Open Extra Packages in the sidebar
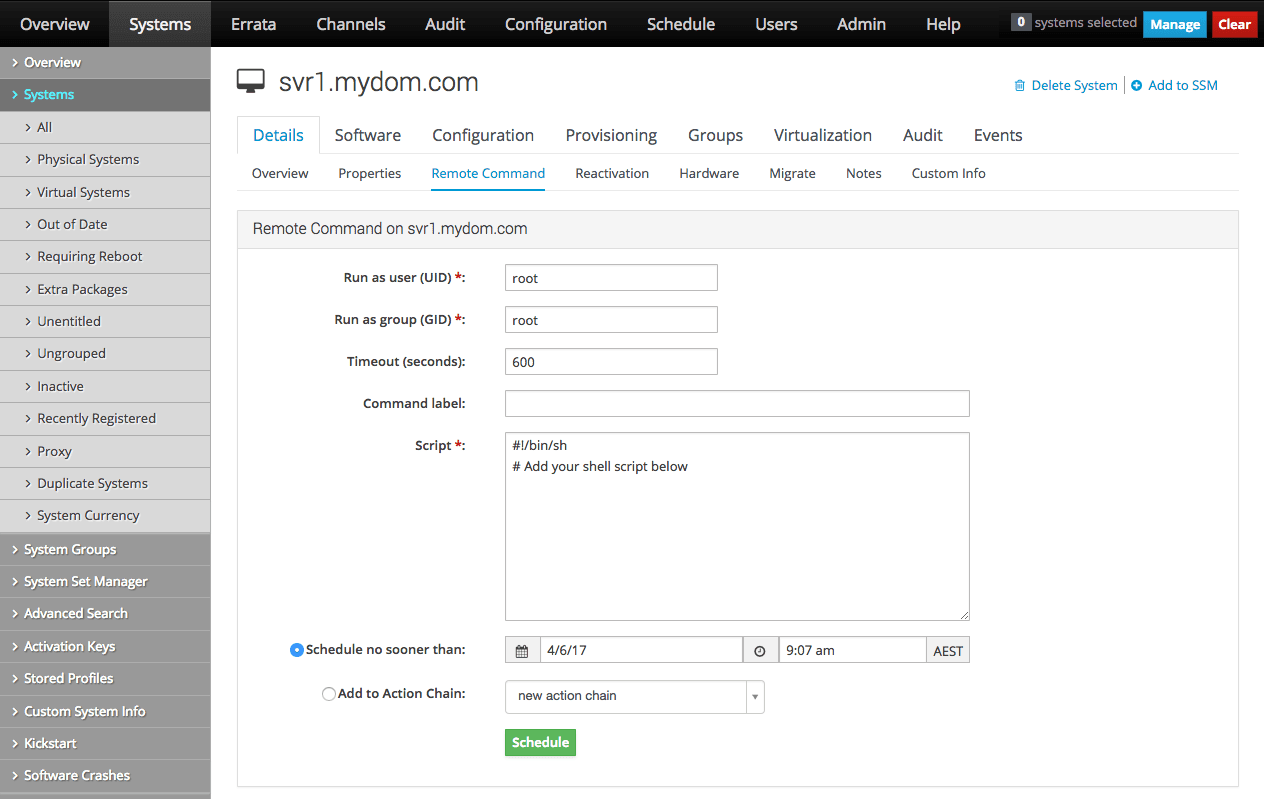 click(x=105, y=289)
